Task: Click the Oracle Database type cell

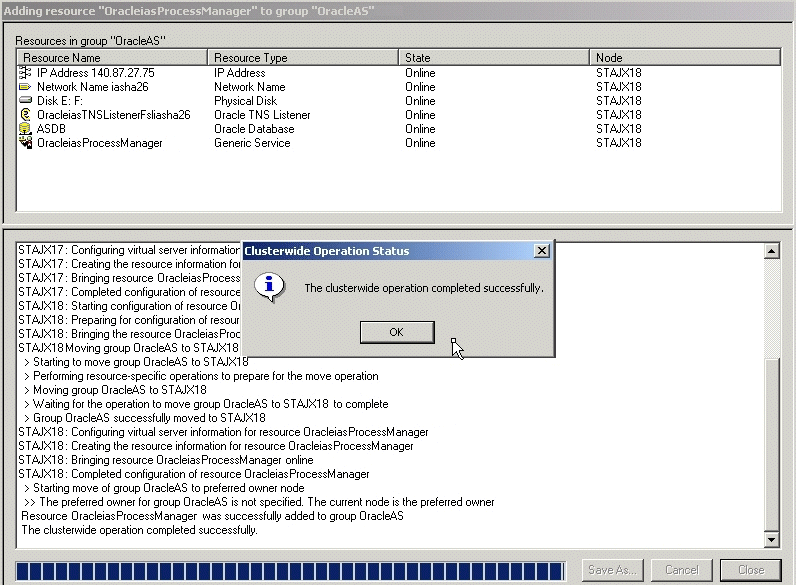Action: (254, 129)
